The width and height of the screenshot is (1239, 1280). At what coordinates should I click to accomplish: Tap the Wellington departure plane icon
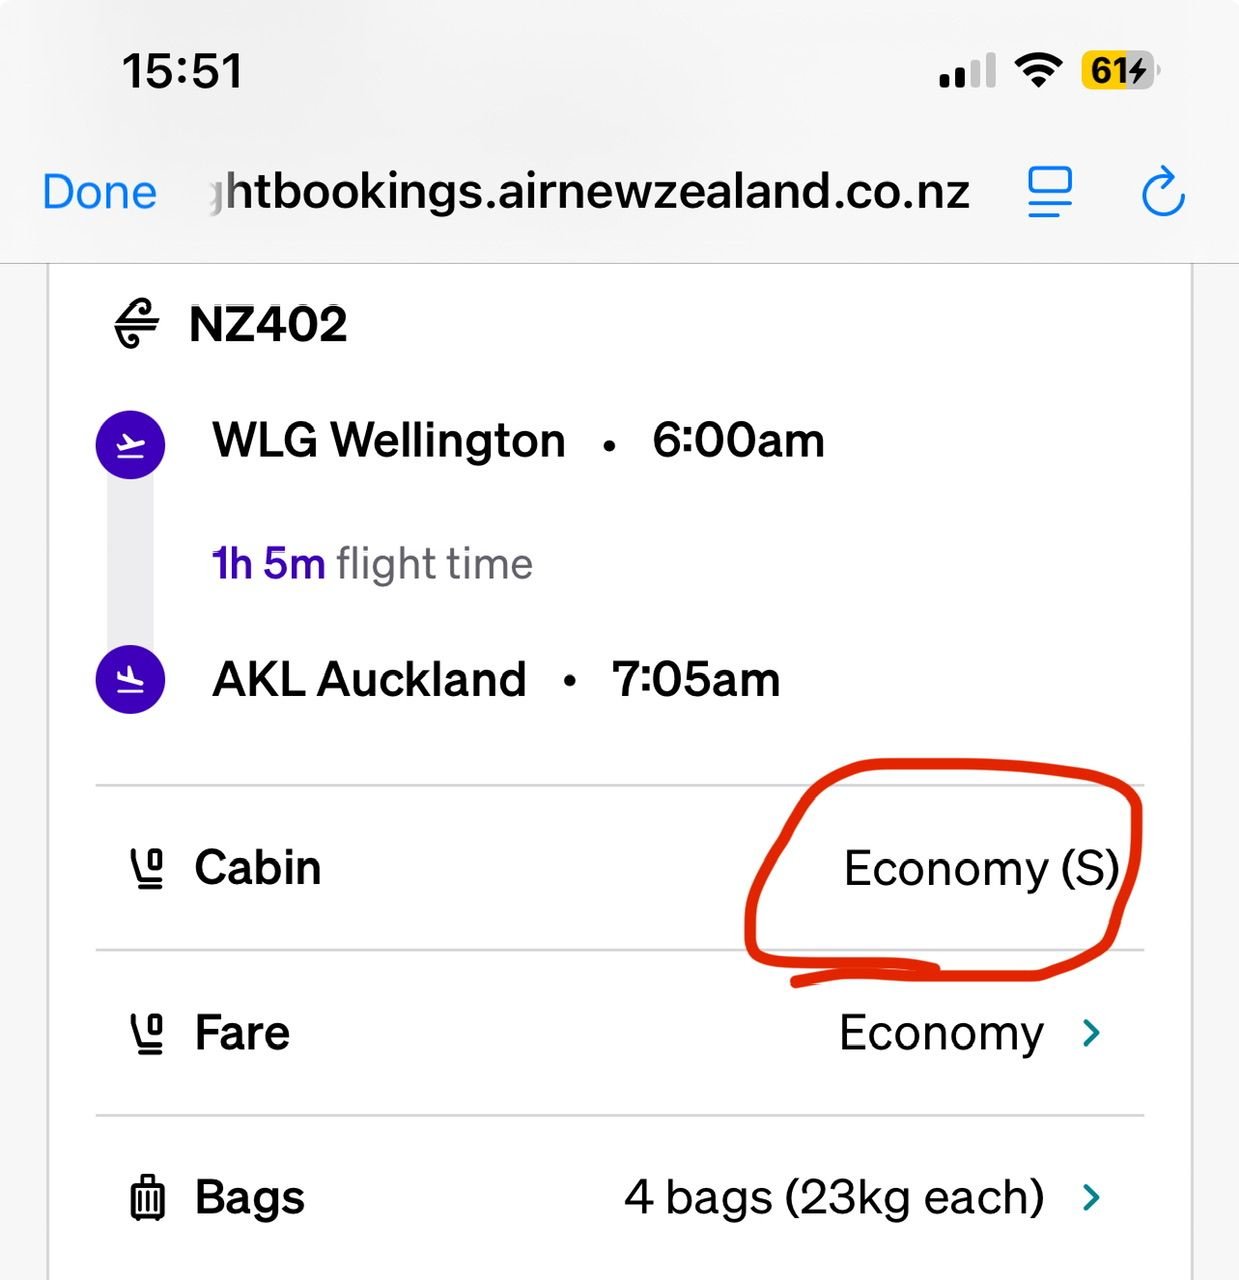(x=130, y=444)
